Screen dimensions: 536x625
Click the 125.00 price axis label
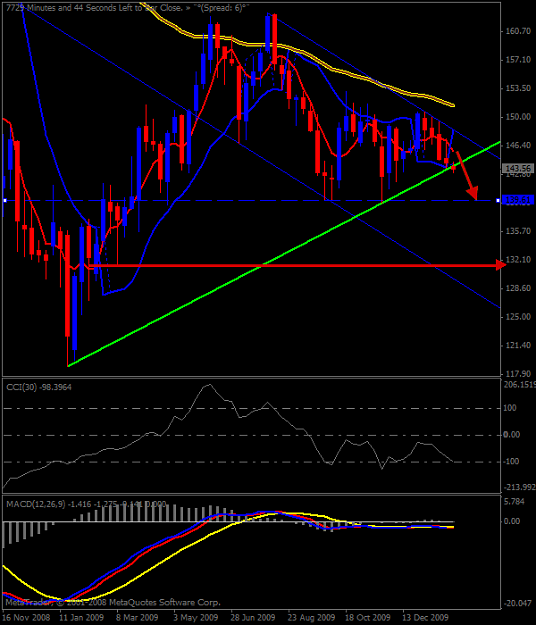tap(518, 317)
